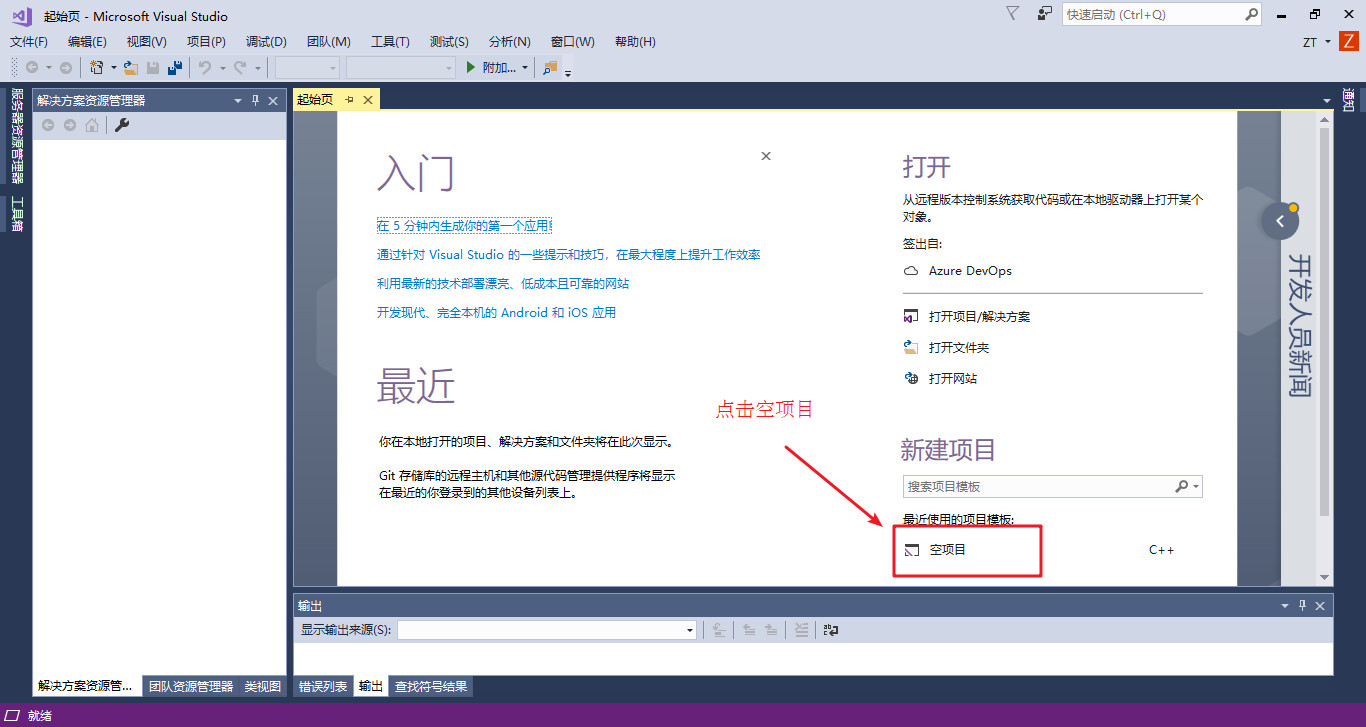The height and width of the screenshot is (727, 1366).
Task: Switch to the 类视图 tab
Action: (x=263, y=686)
